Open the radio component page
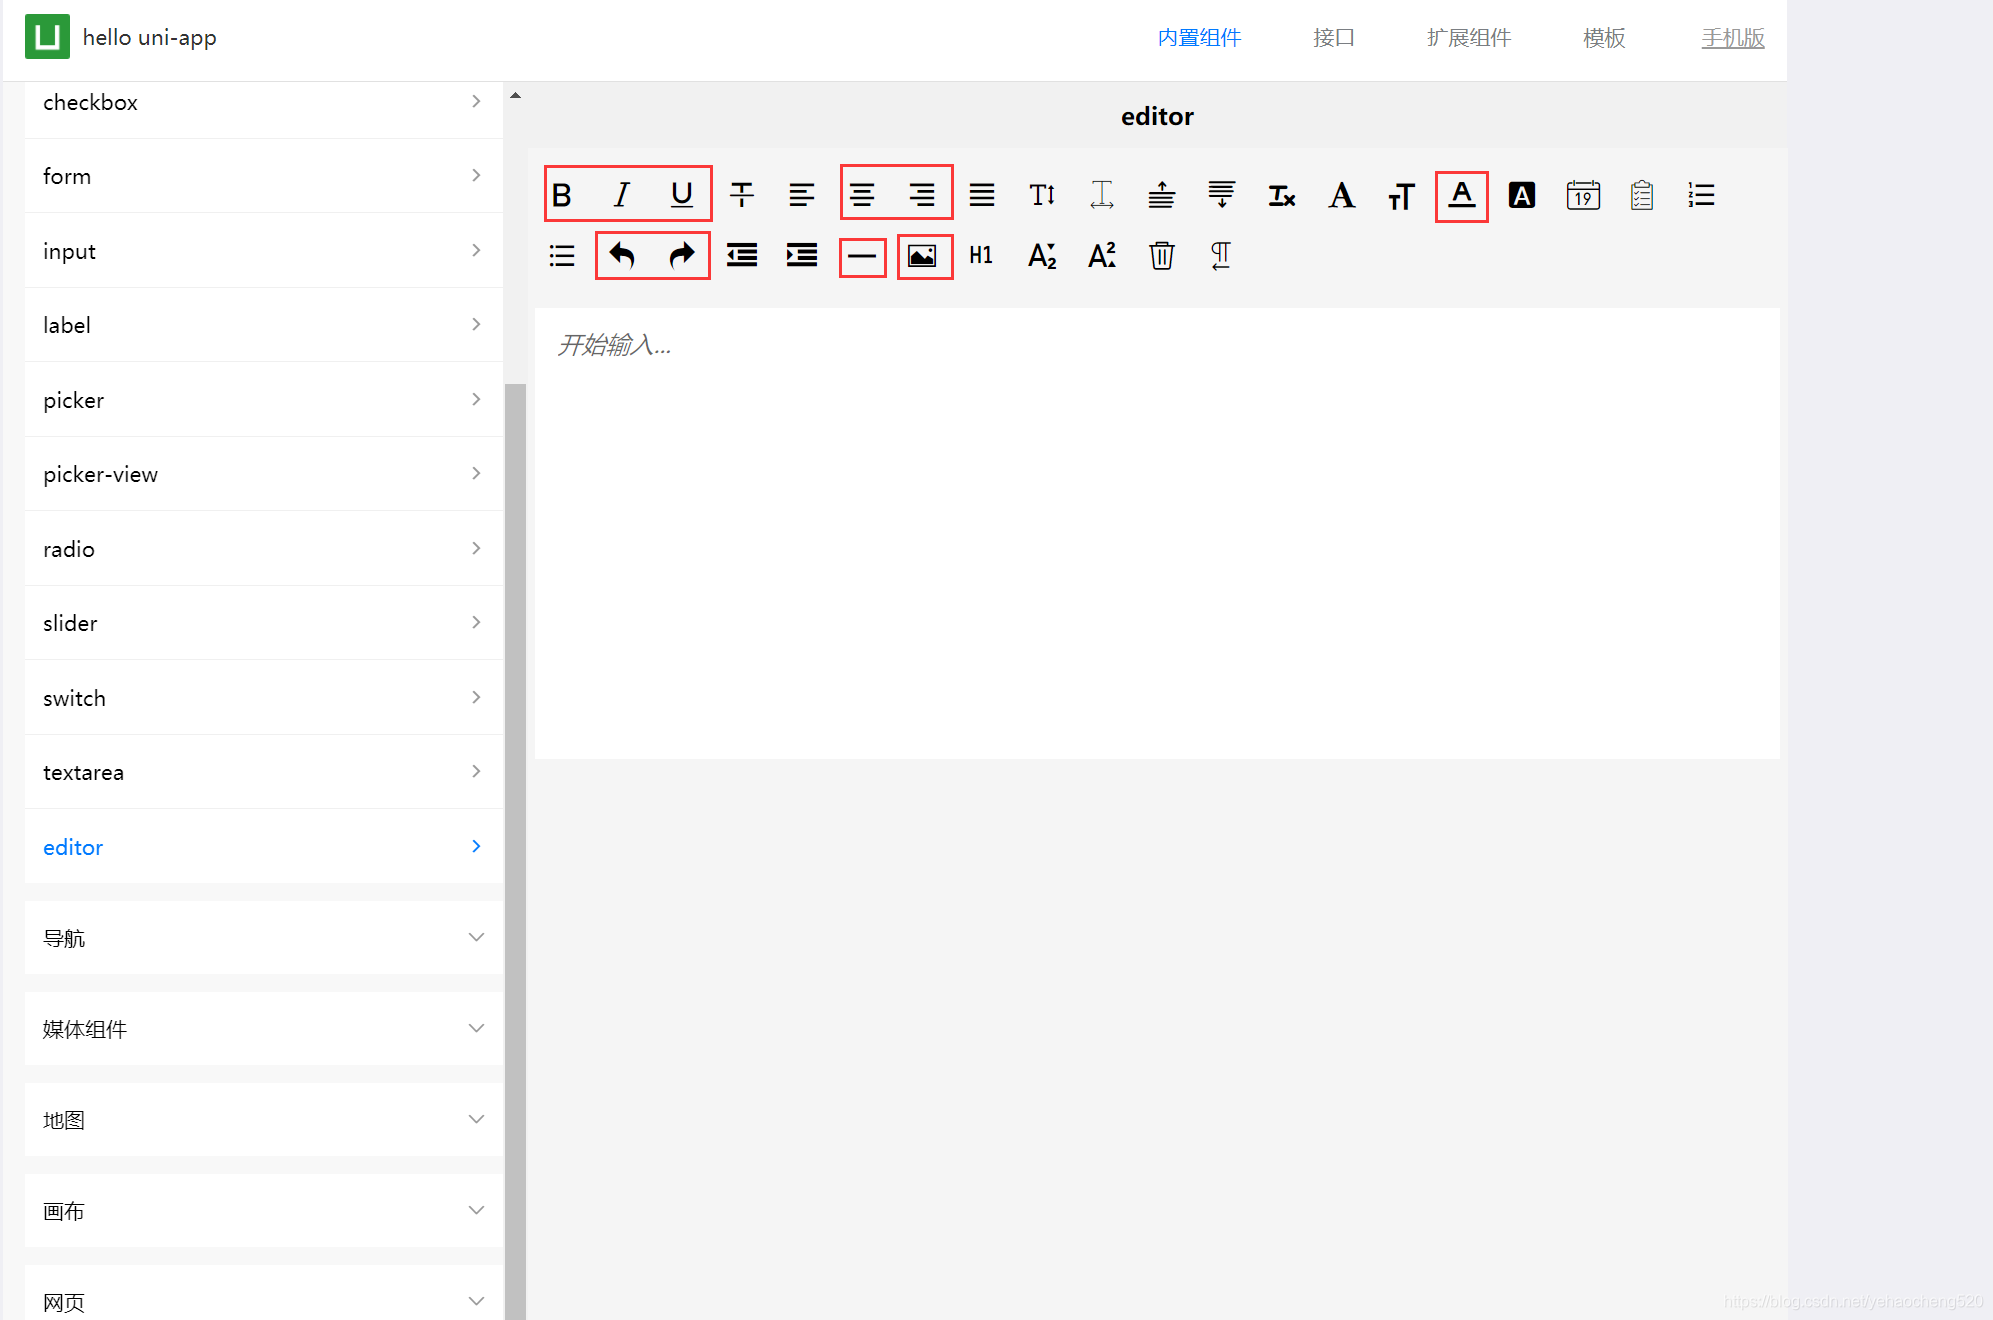Screen dimensions: 1993x1320 (x=264, y=549)
